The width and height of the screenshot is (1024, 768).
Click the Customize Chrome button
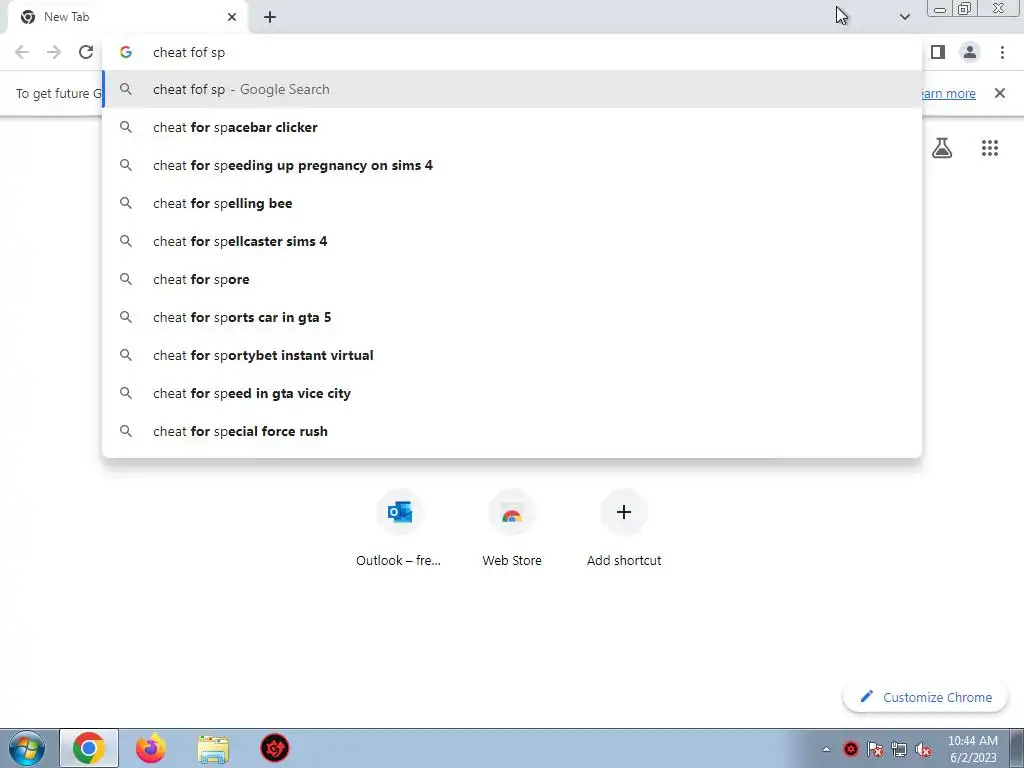click(925, 697)
